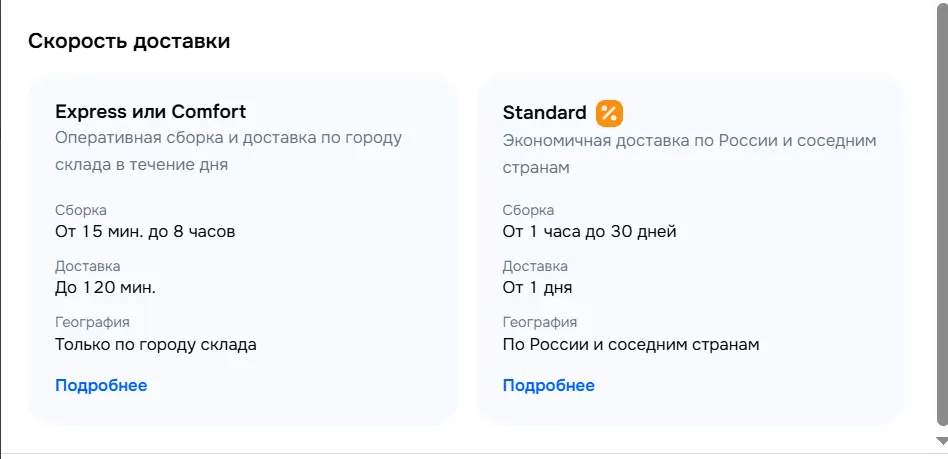Click the До 120 мин. delivery time
Screen dimensions: 948x459
105,288
